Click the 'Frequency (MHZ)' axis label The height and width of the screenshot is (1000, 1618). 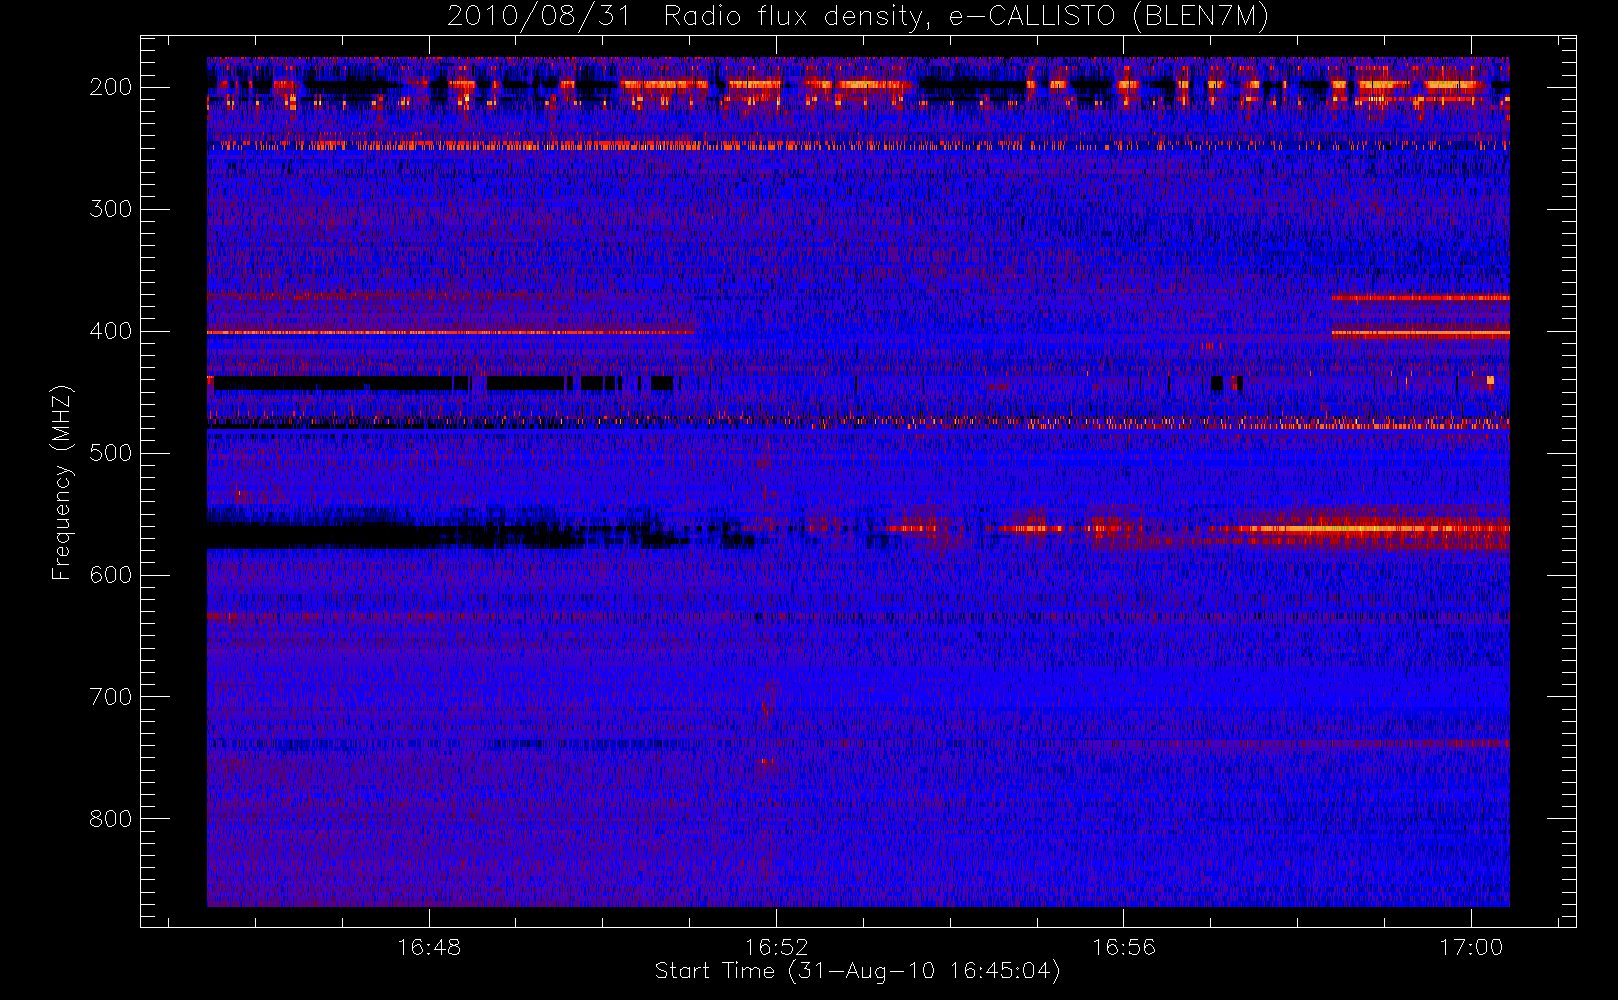click(x=62, y=482)
